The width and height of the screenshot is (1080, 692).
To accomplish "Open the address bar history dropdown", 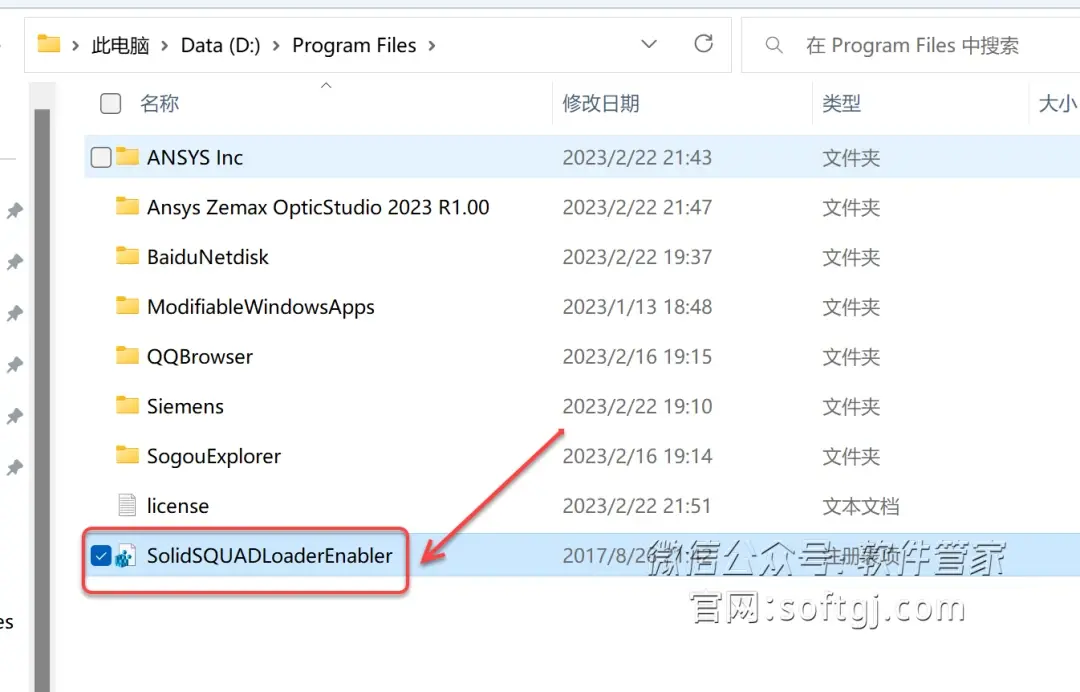I will pyautogui.click(x=649, y=44).
